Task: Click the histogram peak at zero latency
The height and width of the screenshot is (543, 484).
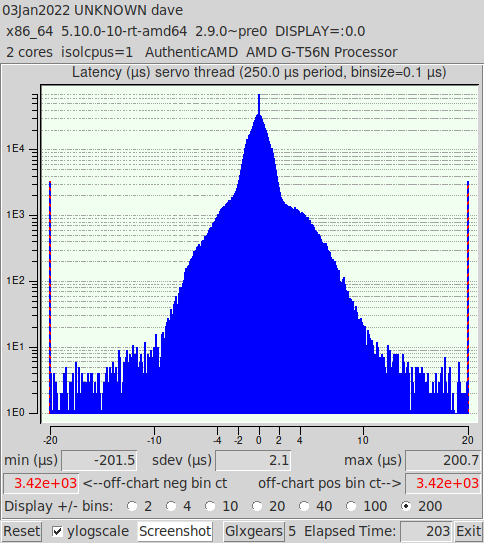Action: coord(259,104)
